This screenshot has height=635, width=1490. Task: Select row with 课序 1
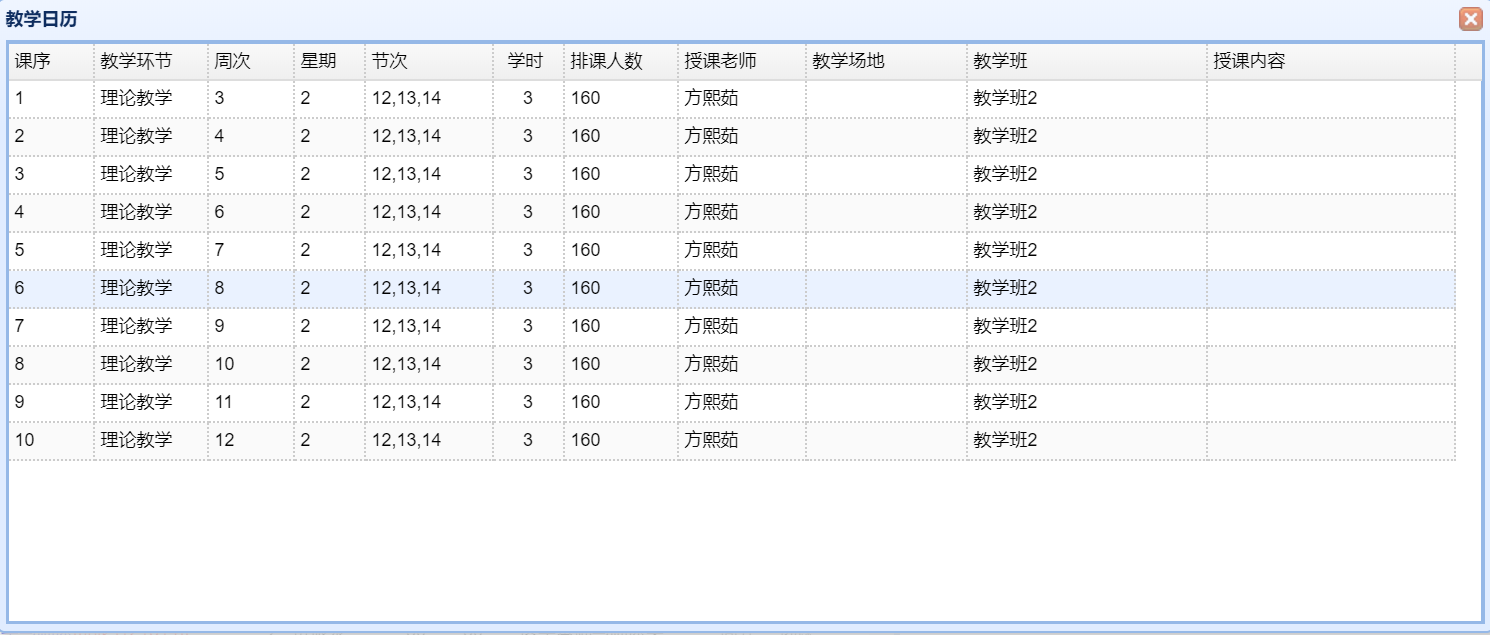tap(732, 98)
